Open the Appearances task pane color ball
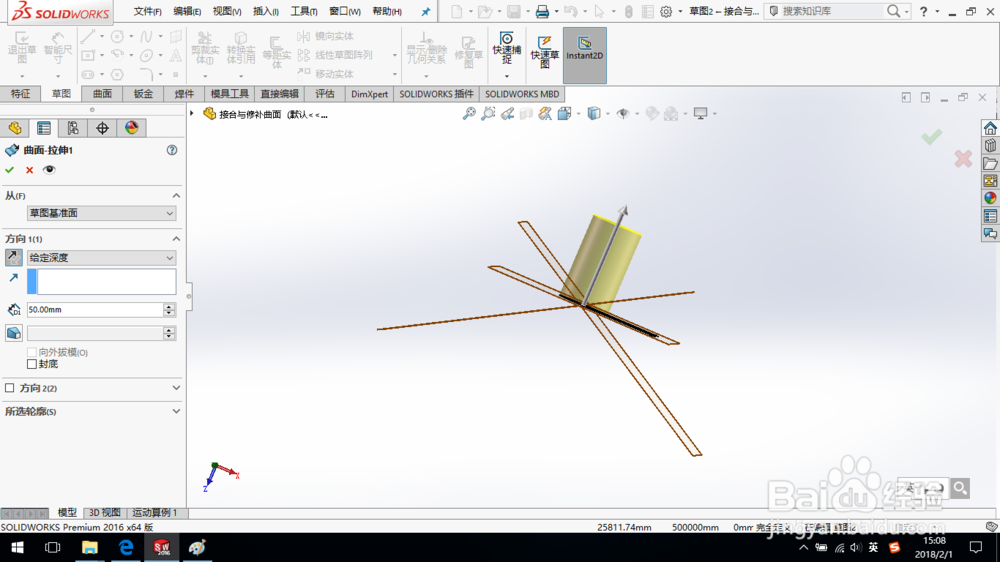 click(x=990, y=198)
